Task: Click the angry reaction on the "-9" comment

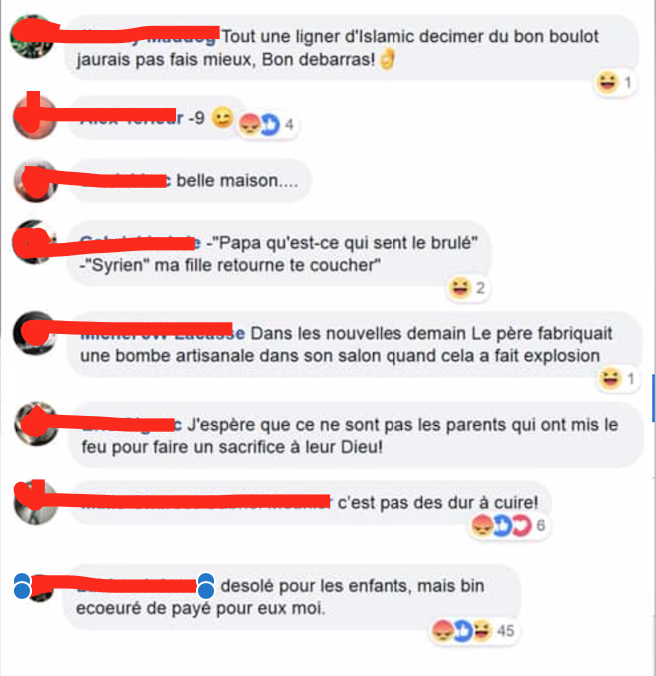Action: pos(250,125)
